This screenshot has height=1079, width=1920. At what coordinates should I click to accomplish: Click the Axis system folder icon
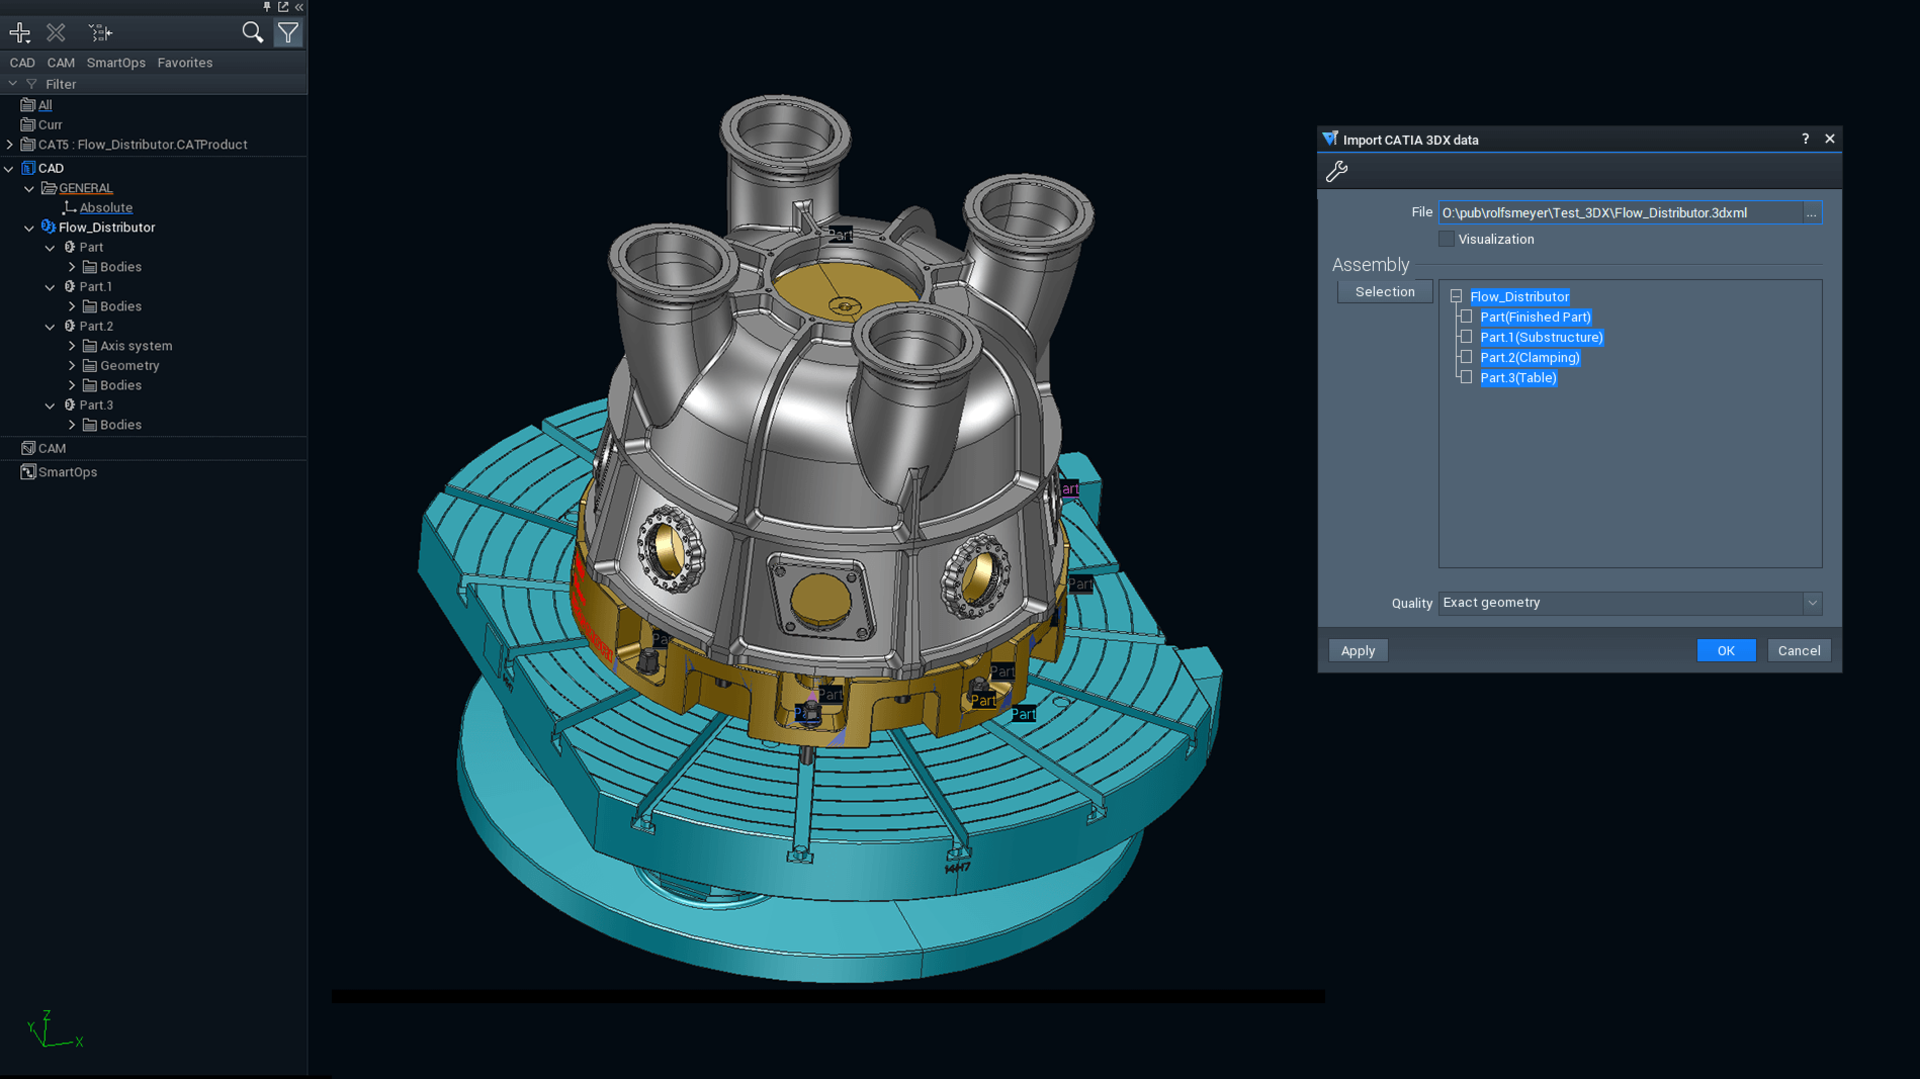click(x=90, y=346)
